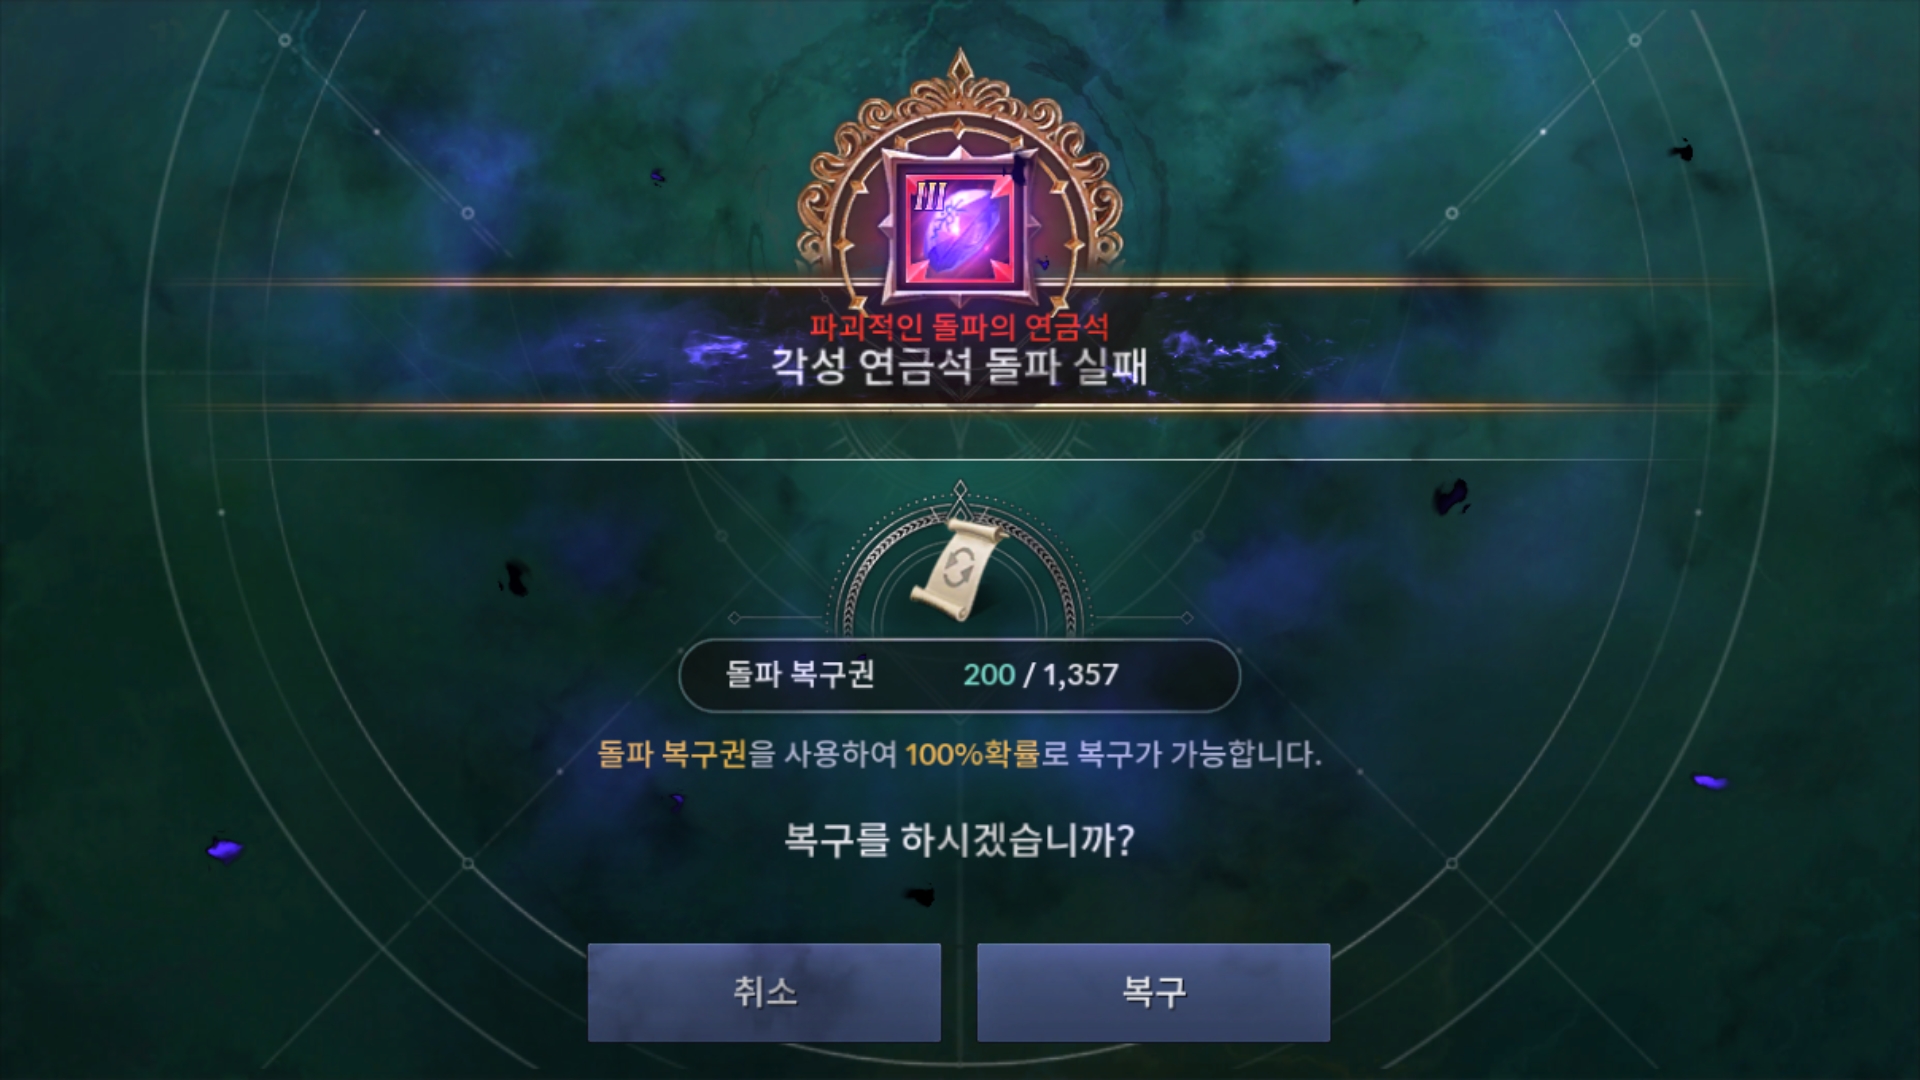Click the orange 돌파 복구권 text in the description

coord(672,754)
